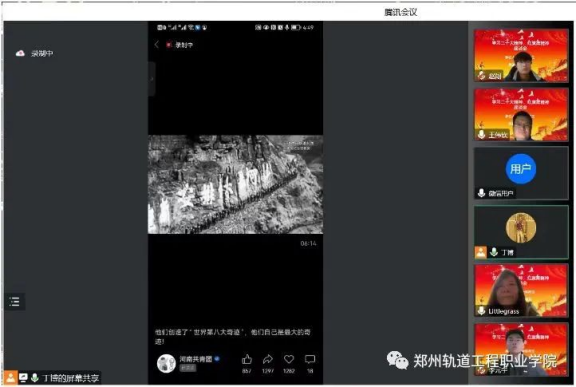Toggle the microphone icon on the 丁博 tile
The height and width of the screenshot is (387, 576).
(494, 252)
